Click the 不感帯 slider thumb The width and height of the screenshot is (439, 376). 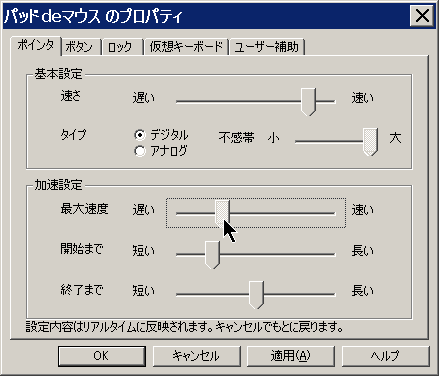point(370,142)
